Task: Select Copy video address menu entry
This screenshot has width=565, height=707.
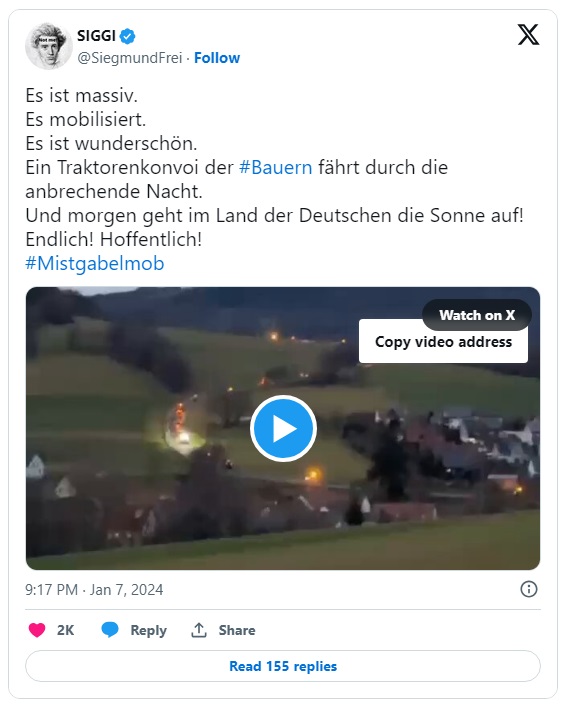Action: 443,342
